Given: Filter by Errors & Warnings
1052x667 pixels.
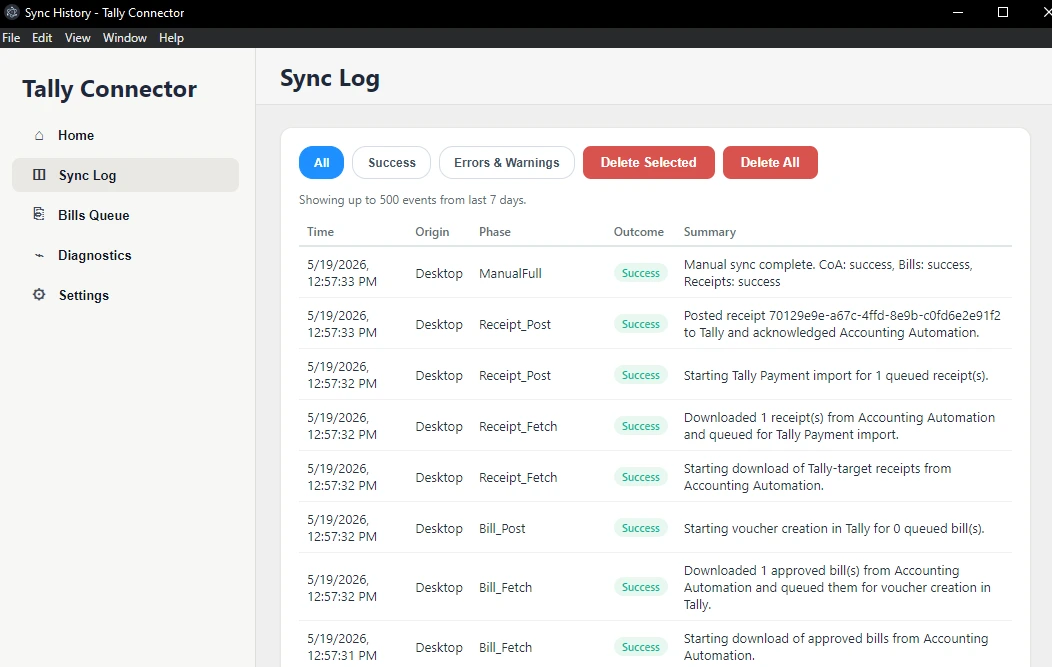Looking at the screenshot, I should click(507, 162).
